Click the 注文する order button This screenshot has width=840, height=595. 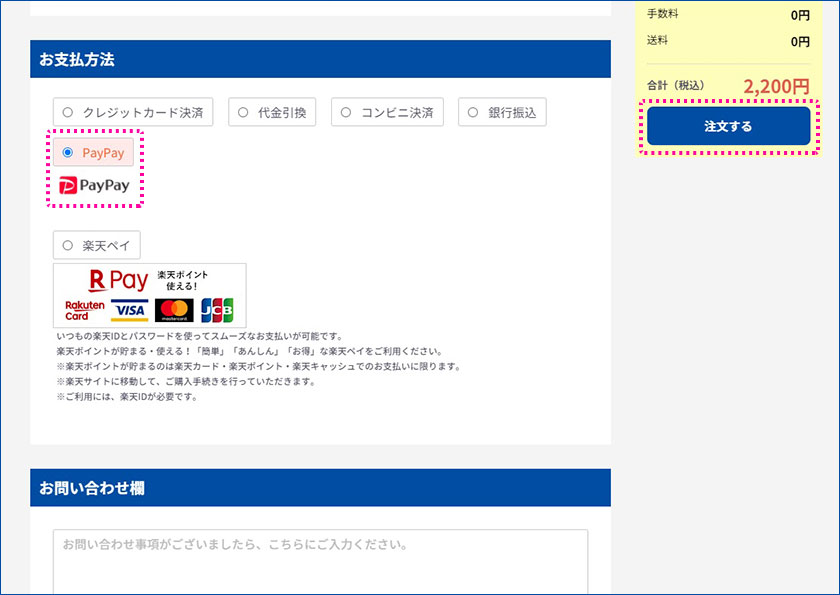click(x=729, y=126)
